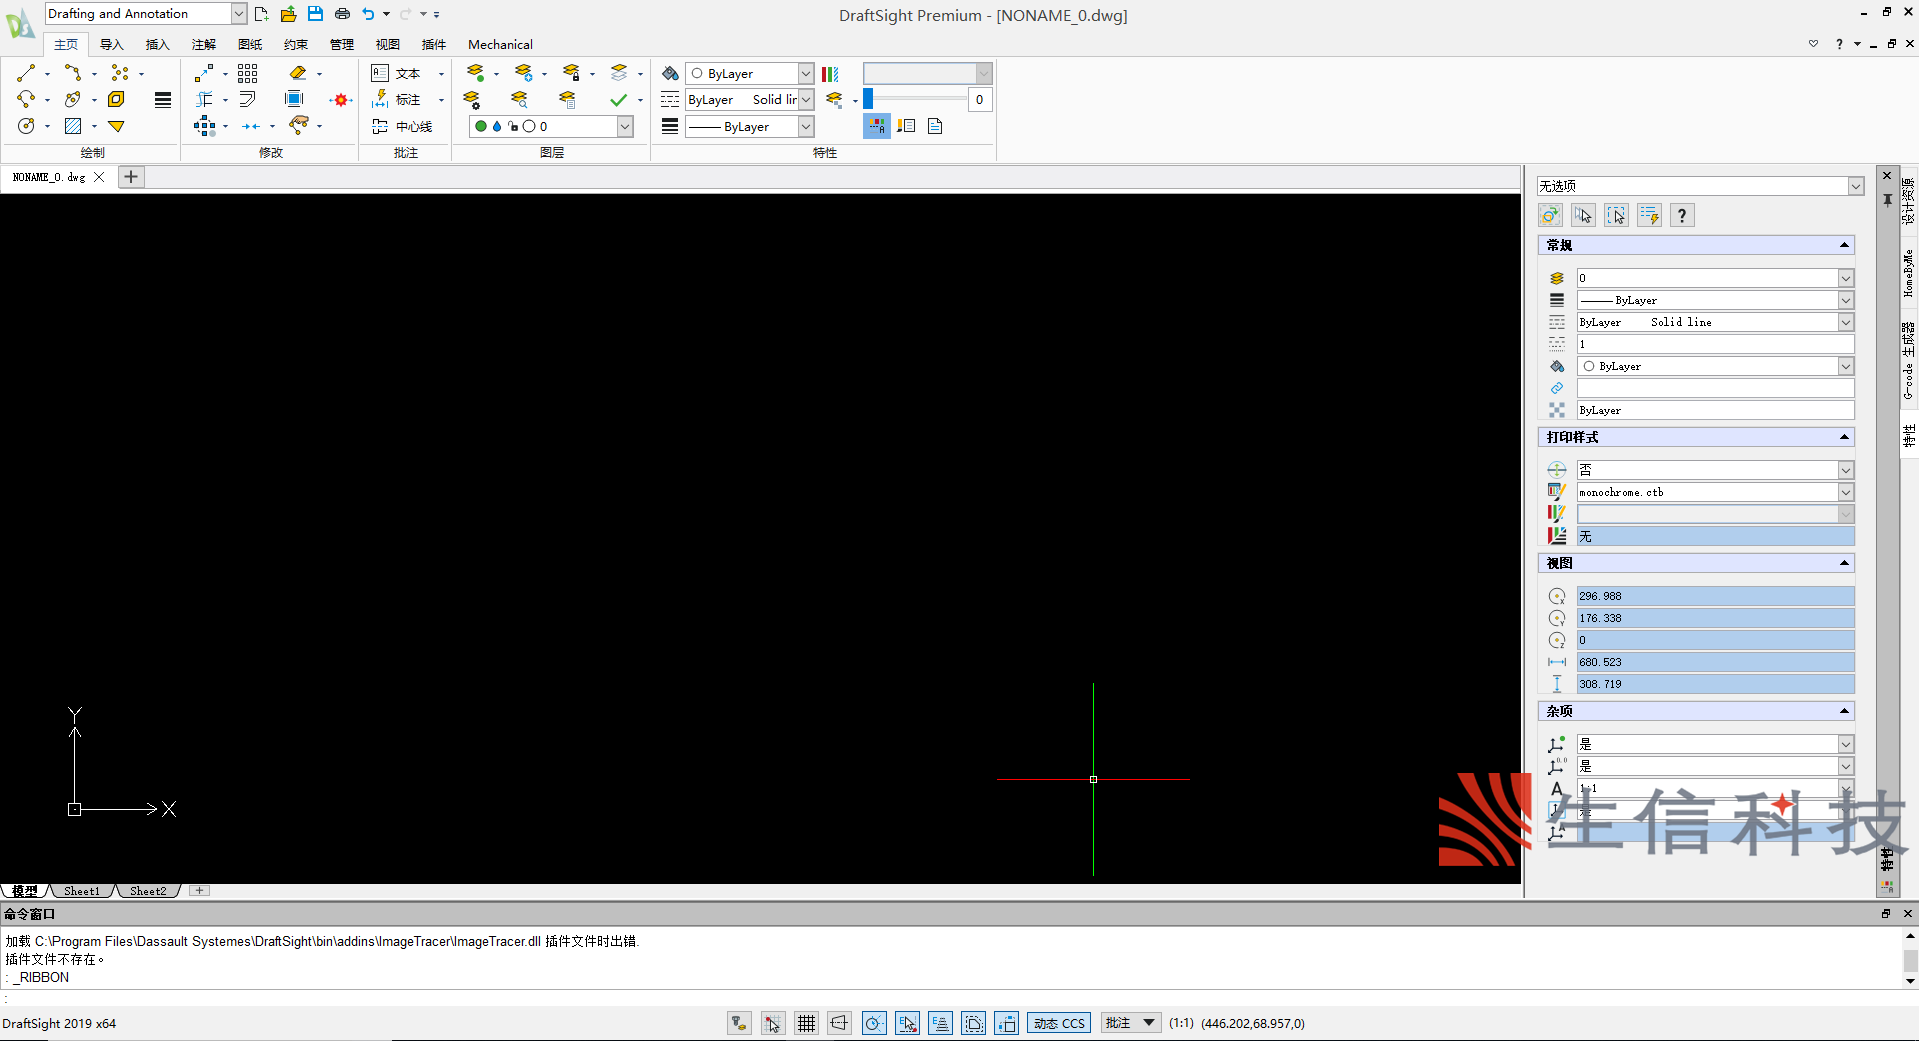This screenshot has width=1919, height=1041.
Task: Click the Undo arrow icon
Action: click(x=368, y=14)
